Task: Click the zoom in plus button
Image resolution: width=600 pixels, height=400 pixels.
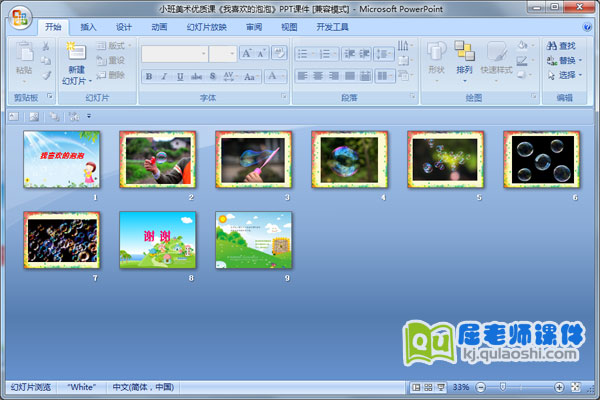Action: click(558, 386)
